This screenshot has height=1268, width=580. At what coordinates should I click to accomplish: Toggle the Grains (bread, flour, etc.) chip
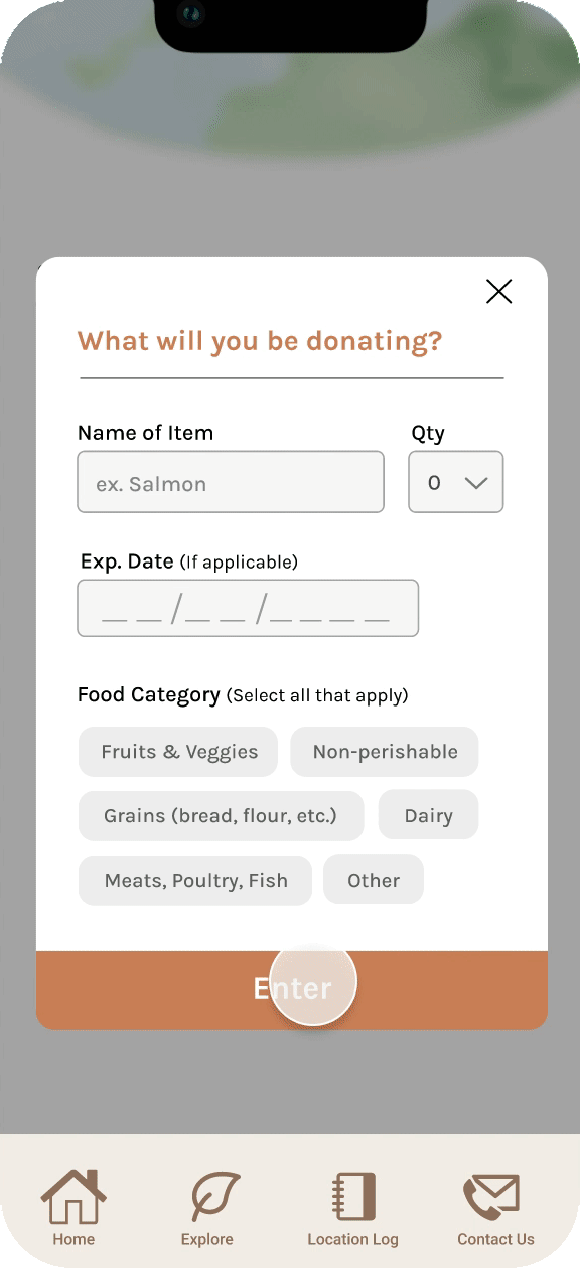point(221,816)
